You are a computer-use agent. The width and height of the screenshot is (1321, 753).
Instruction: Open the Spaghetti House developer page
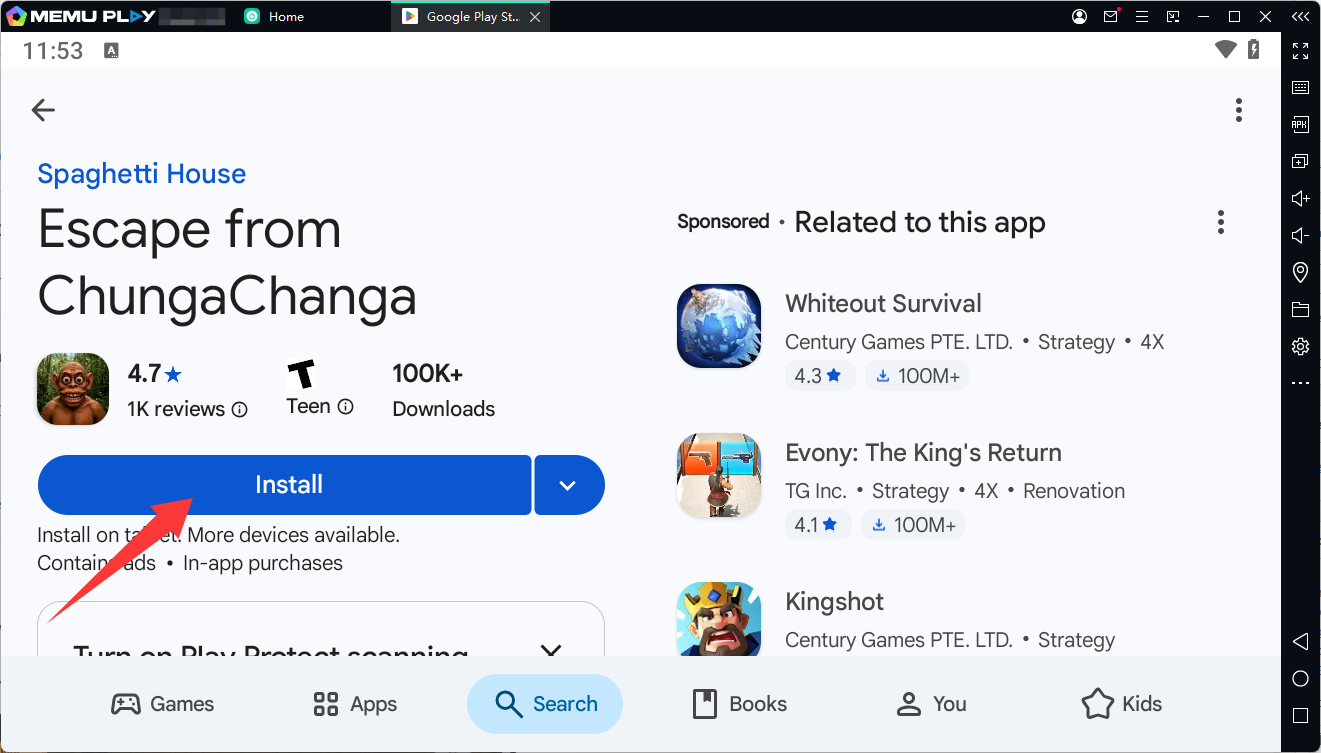(x=141, y=174)
